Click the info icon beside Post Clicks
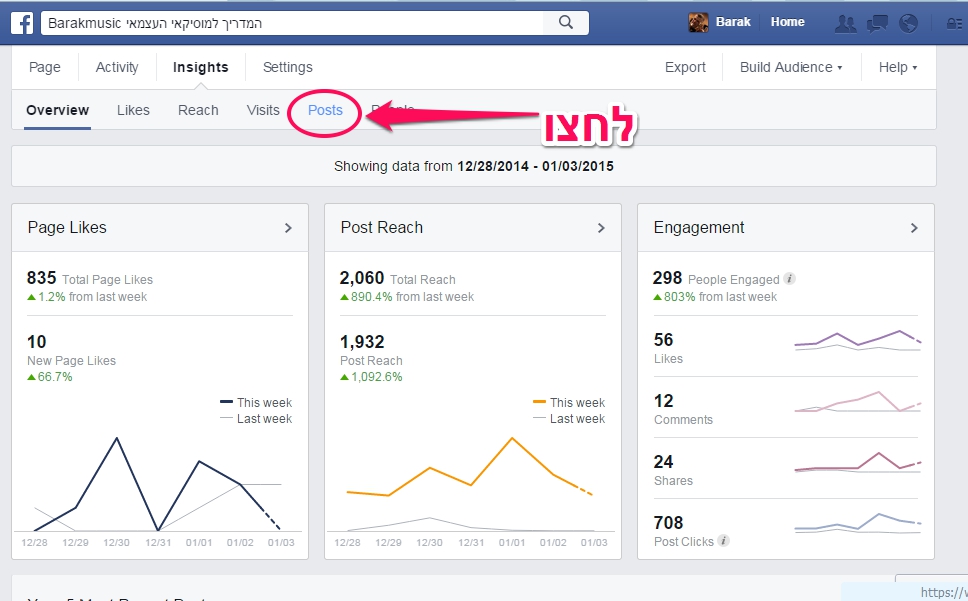The image size is (968, 601). pos(724,541)
